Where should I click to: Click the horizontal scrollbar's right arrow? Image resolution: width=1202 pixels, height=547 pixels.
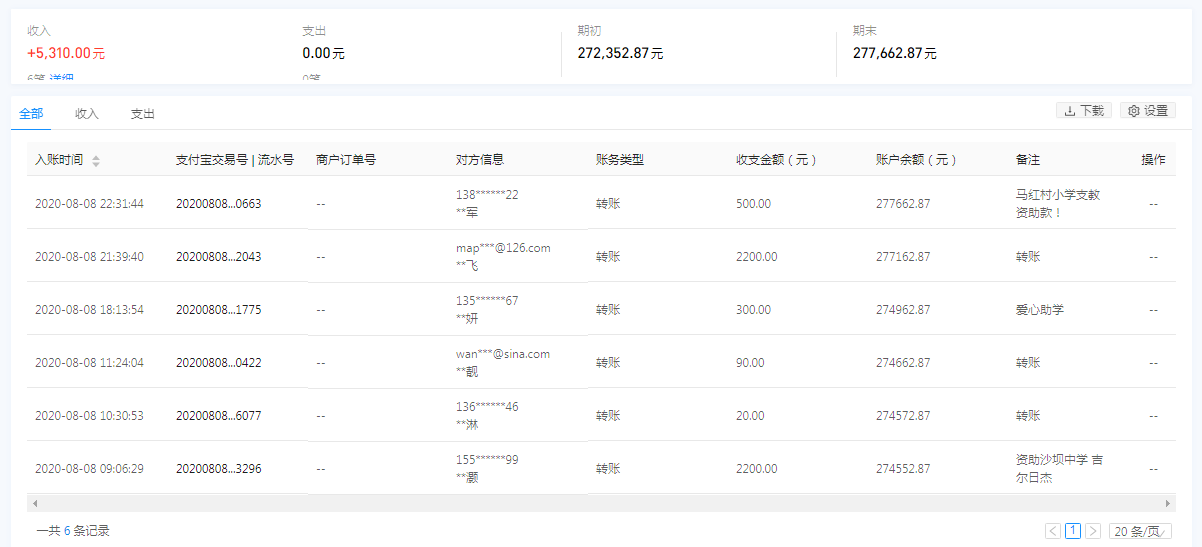[1167, 503]
